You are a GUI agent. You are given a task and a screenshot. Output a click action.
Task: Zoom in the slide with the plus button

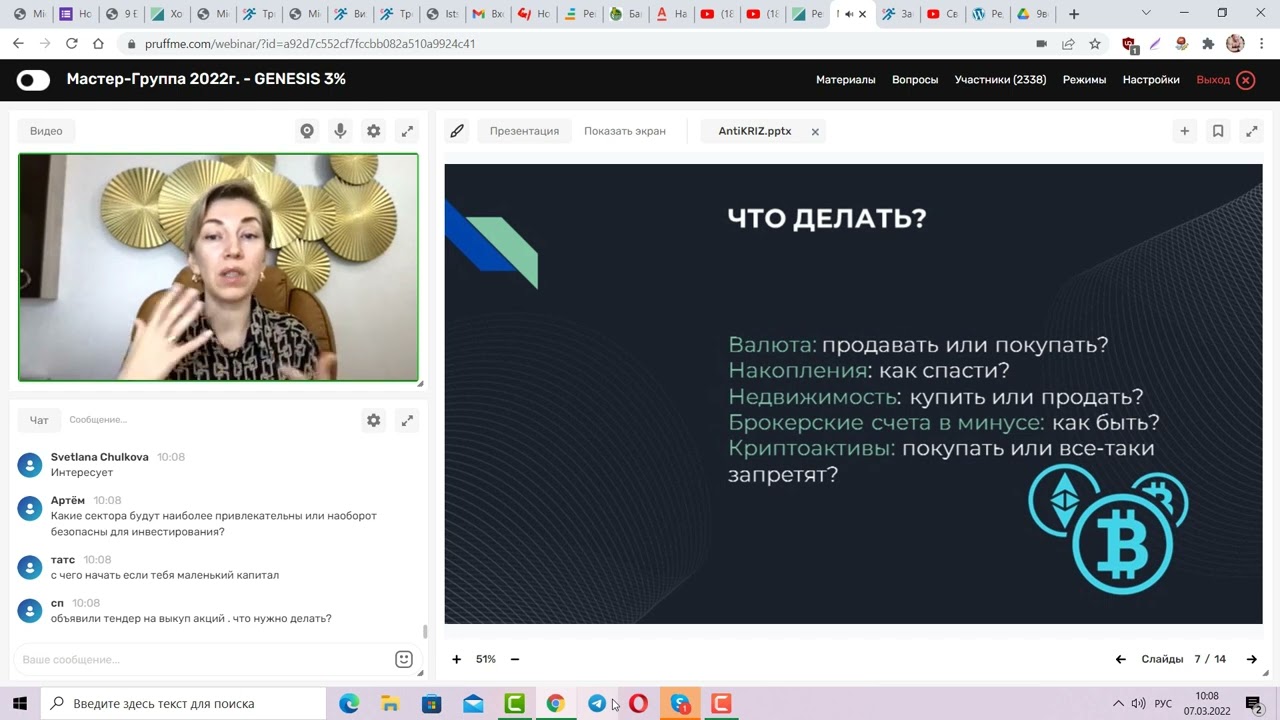pos(457,659)
